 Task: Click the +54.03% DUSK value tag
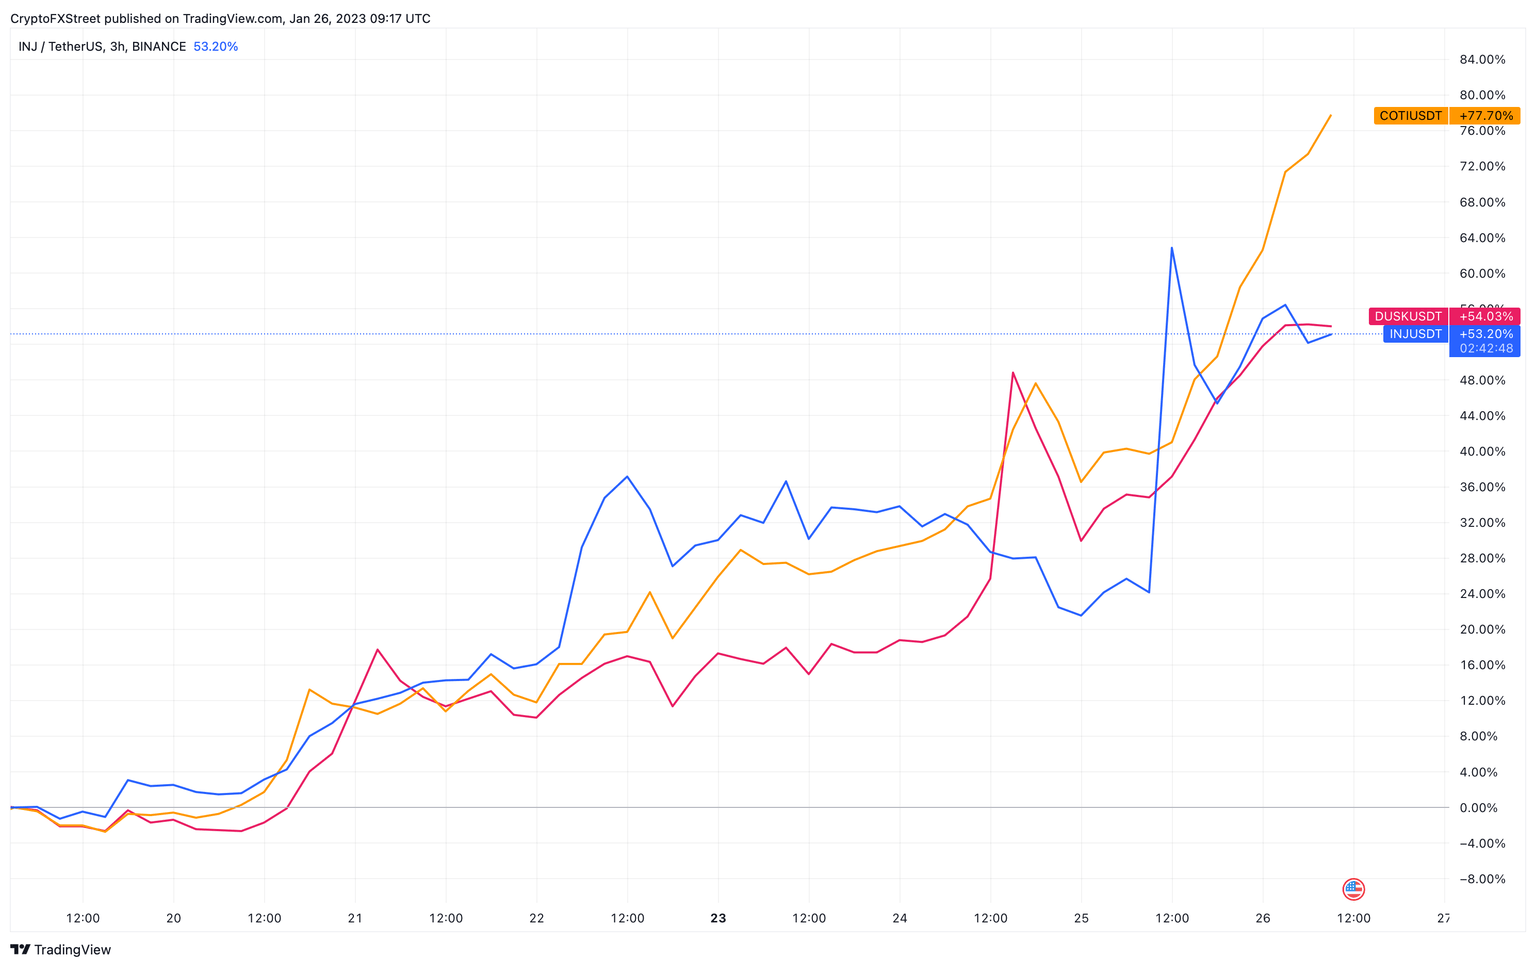click(x=1485, y=316)
